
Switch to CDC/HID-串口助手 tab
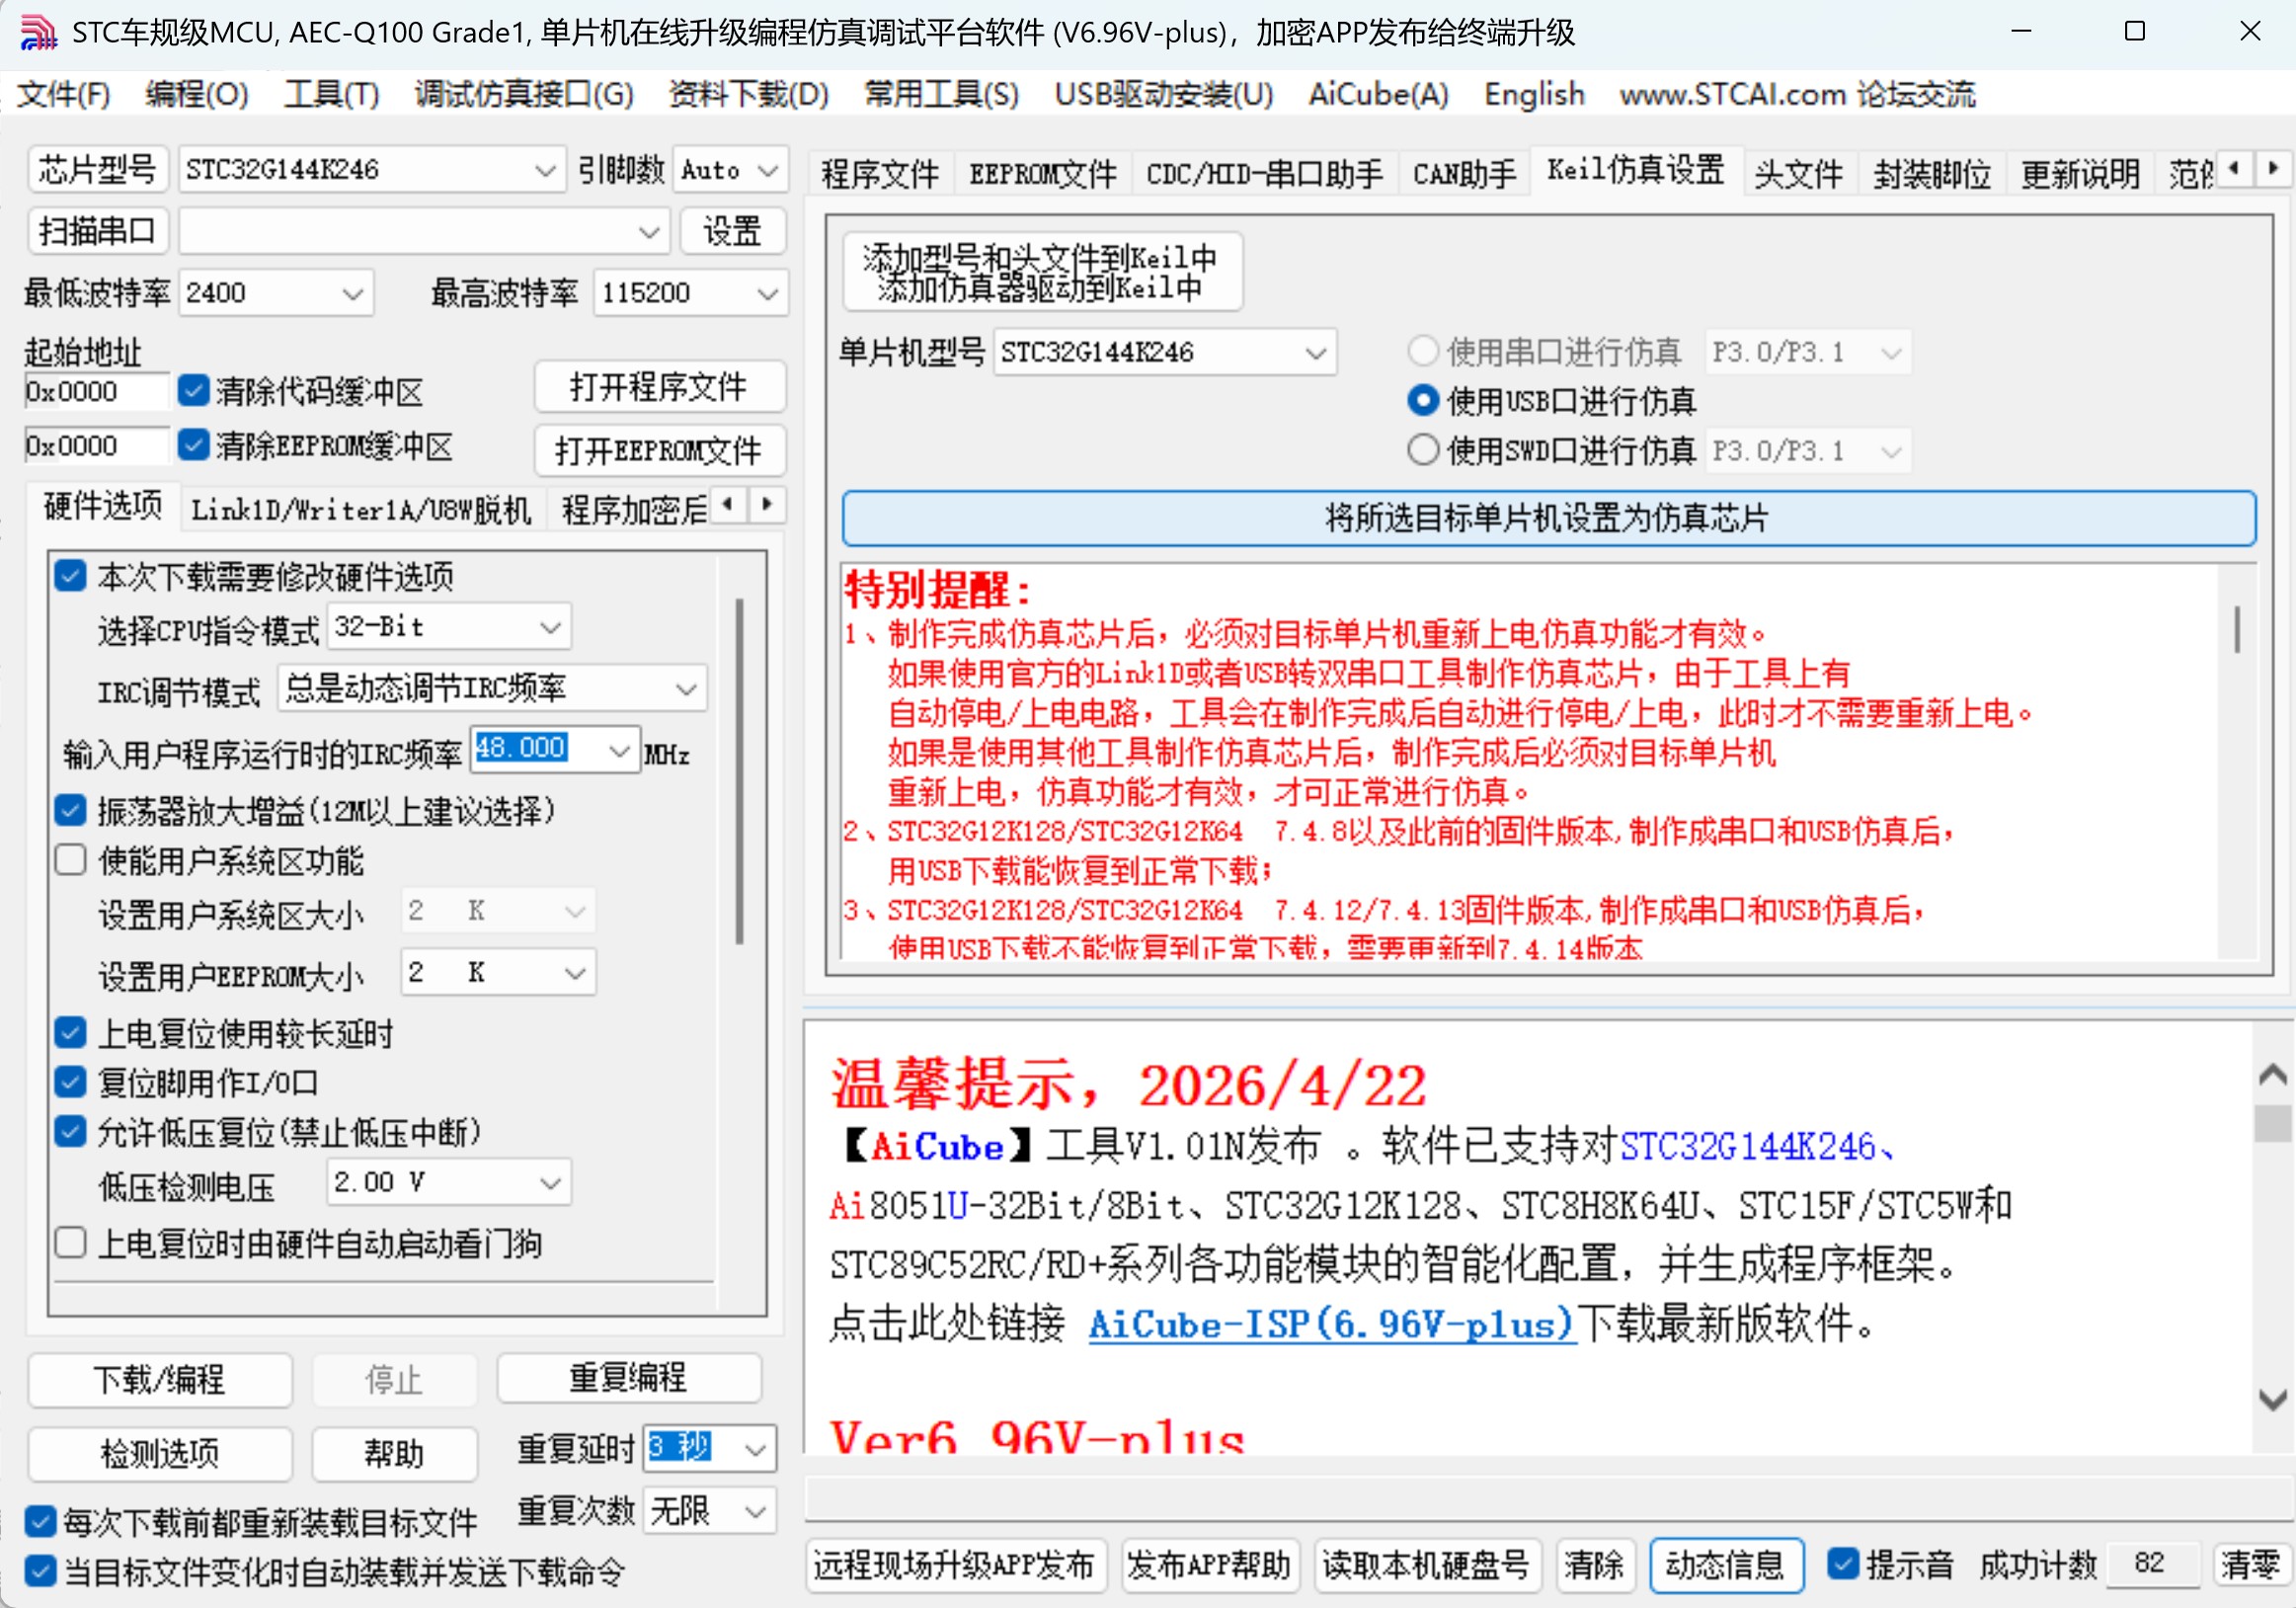coord(1264,174)
